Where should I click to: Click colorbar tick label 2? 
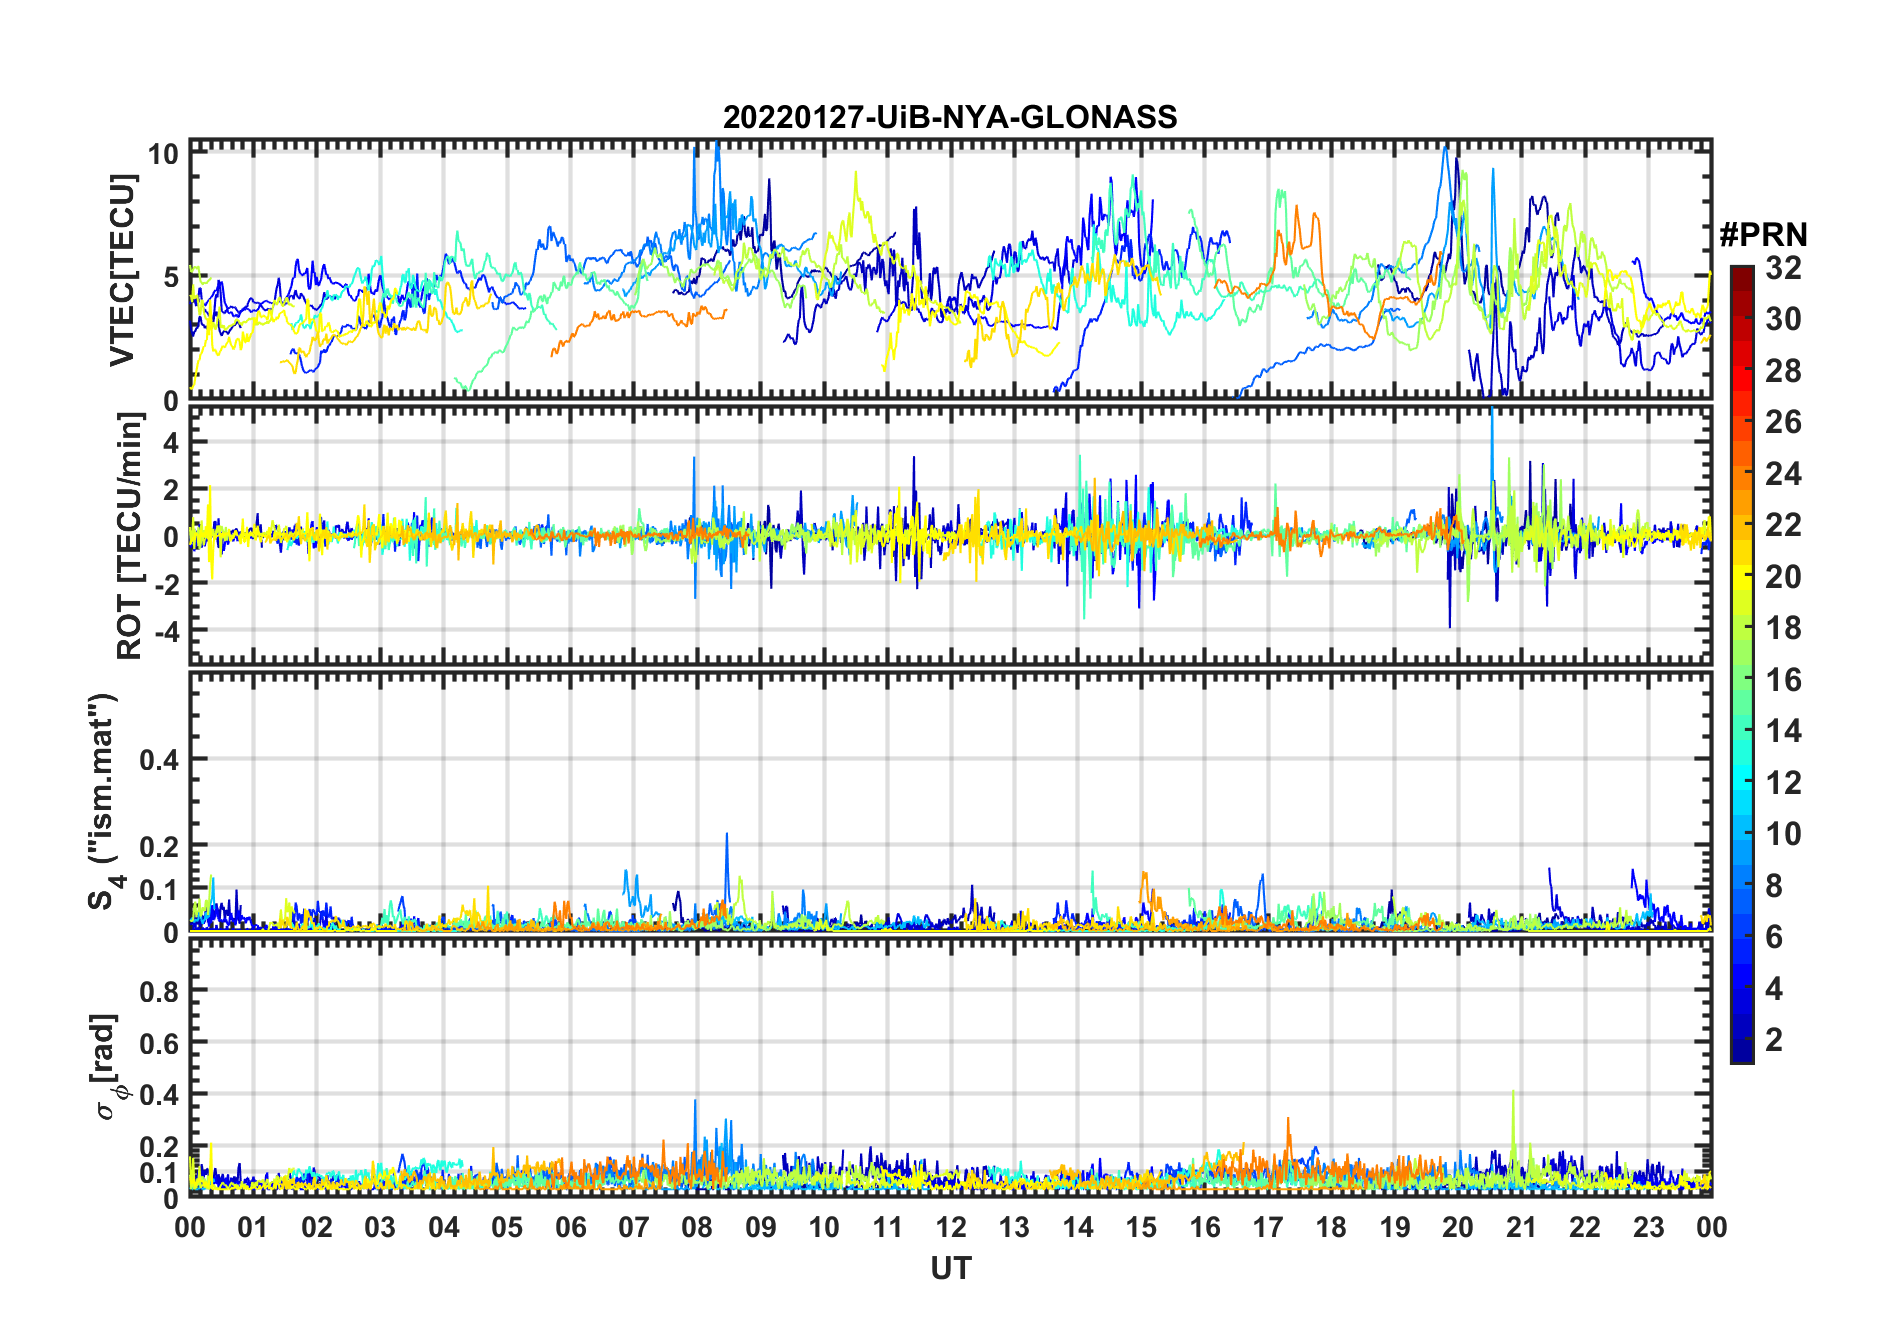tap(1774, 1040)
